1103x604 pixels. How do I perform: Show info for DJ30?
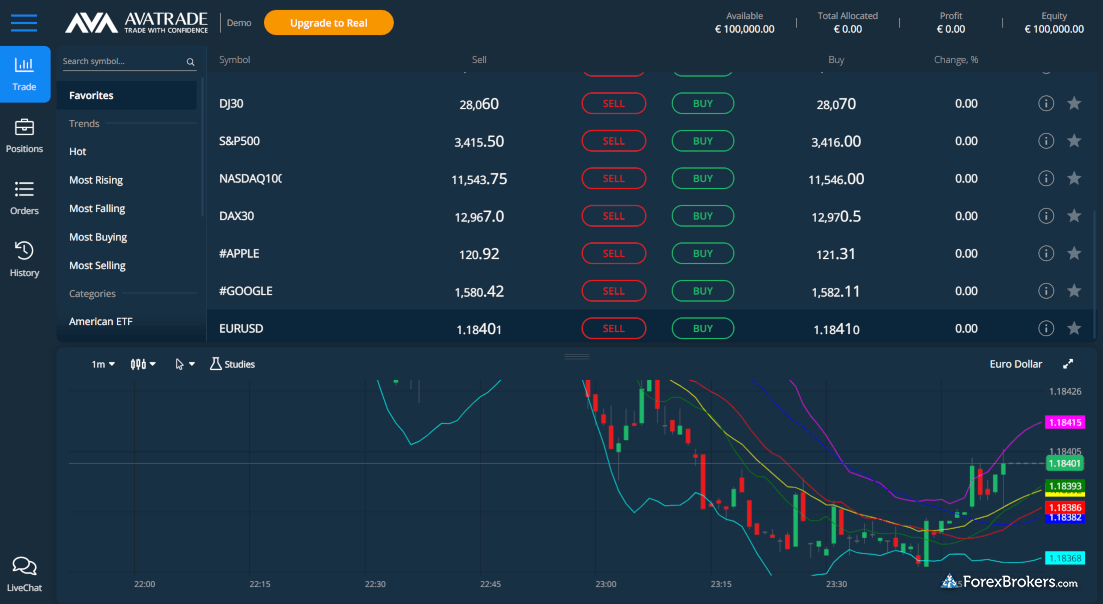(1046, 103)
